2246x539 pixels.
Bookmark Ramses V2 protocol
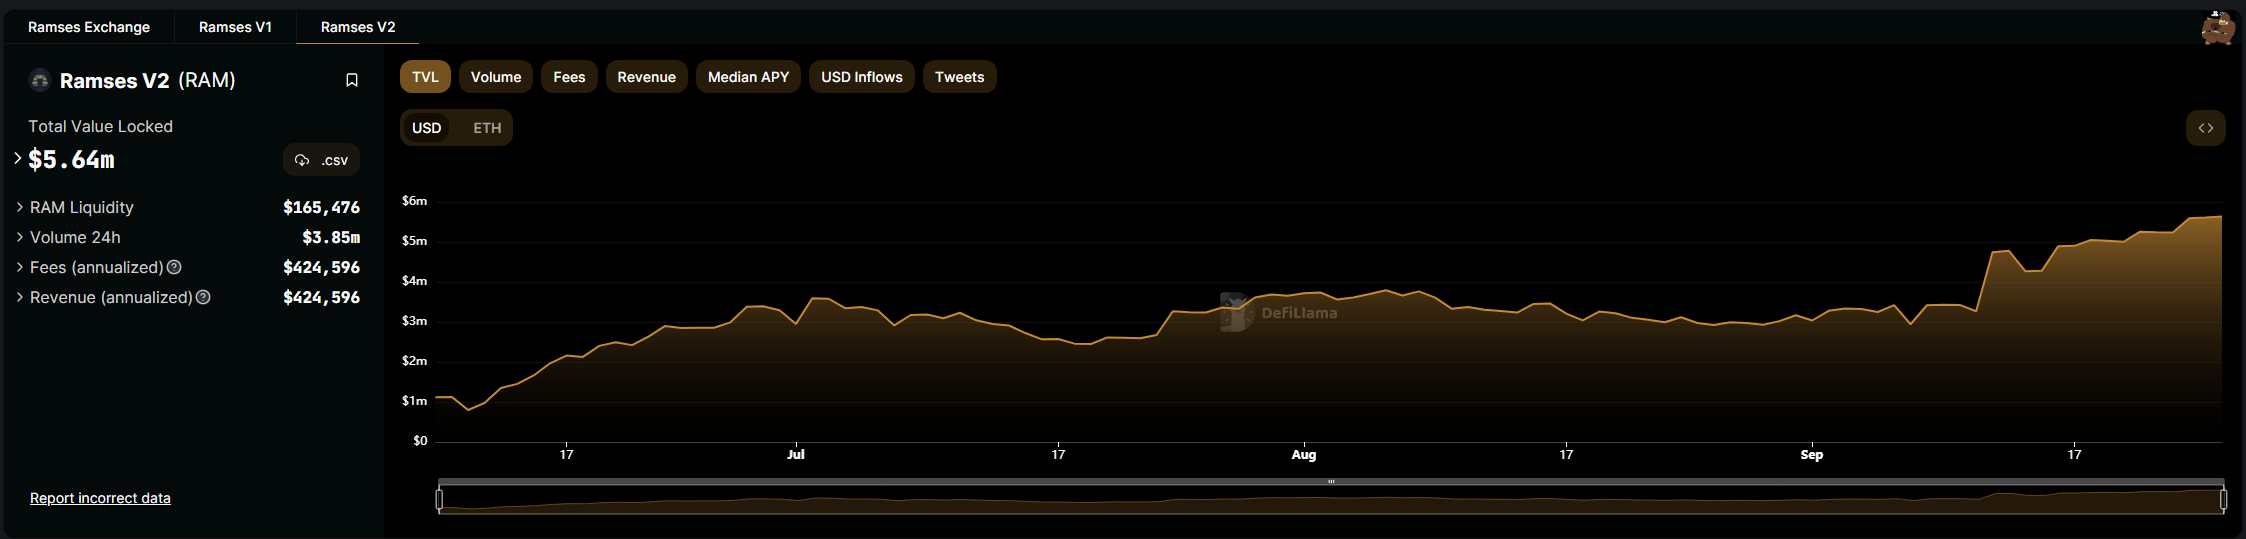pyautogui.click(x=352, y=80)
